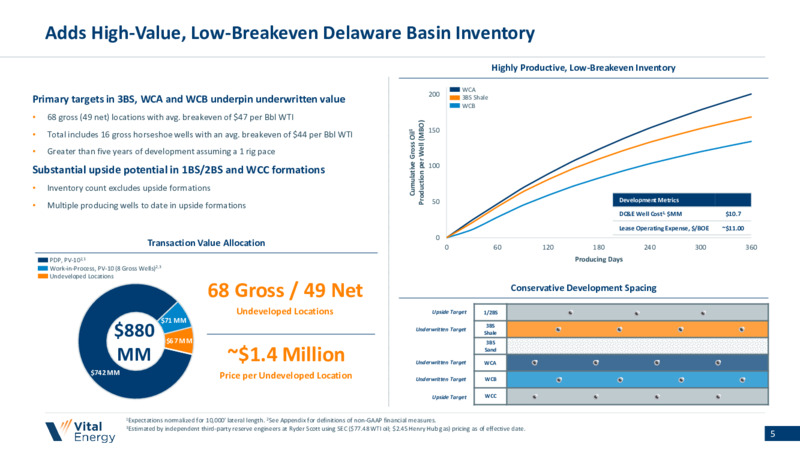Click the Development Metrics table header
Viewport: 800px width, 450px height.
coord(682,200)
